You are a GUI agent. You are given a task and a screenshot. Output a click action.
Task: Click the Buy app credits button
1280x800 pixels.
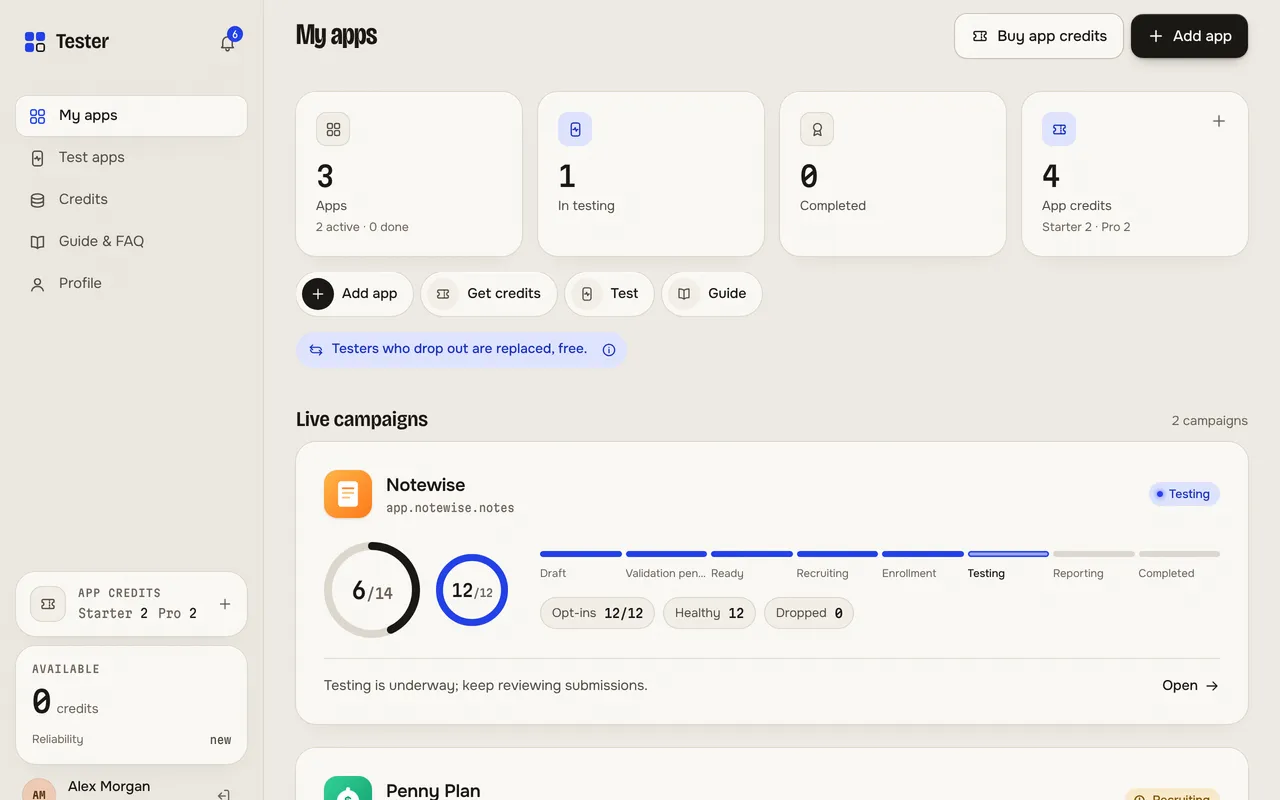tap(1039, 36)
